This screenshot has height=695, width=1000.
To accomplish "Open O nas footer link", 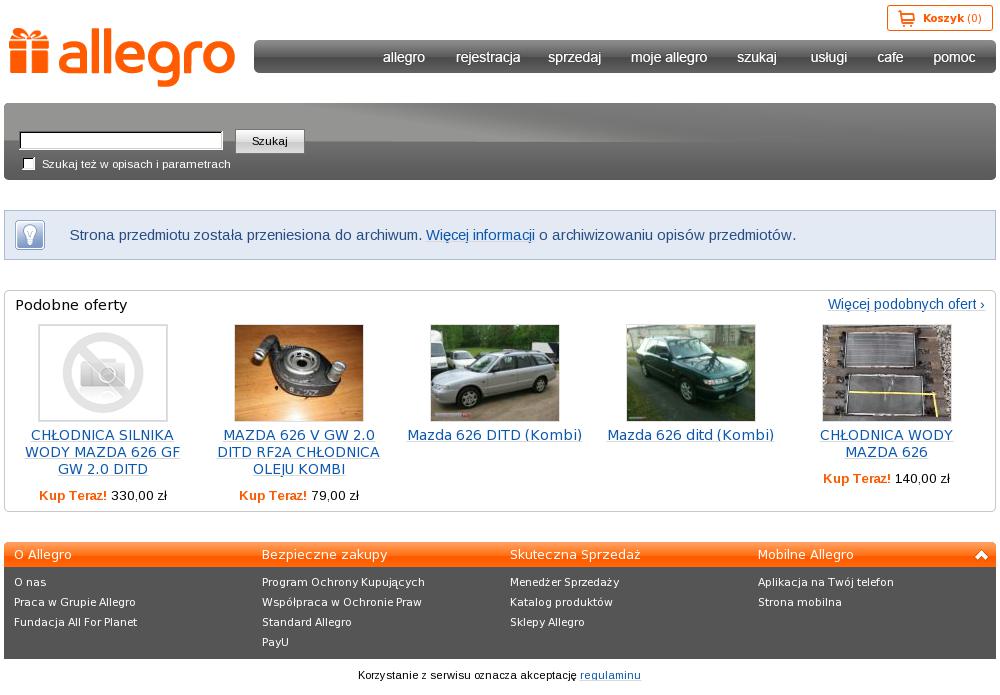I will [30, 582].
